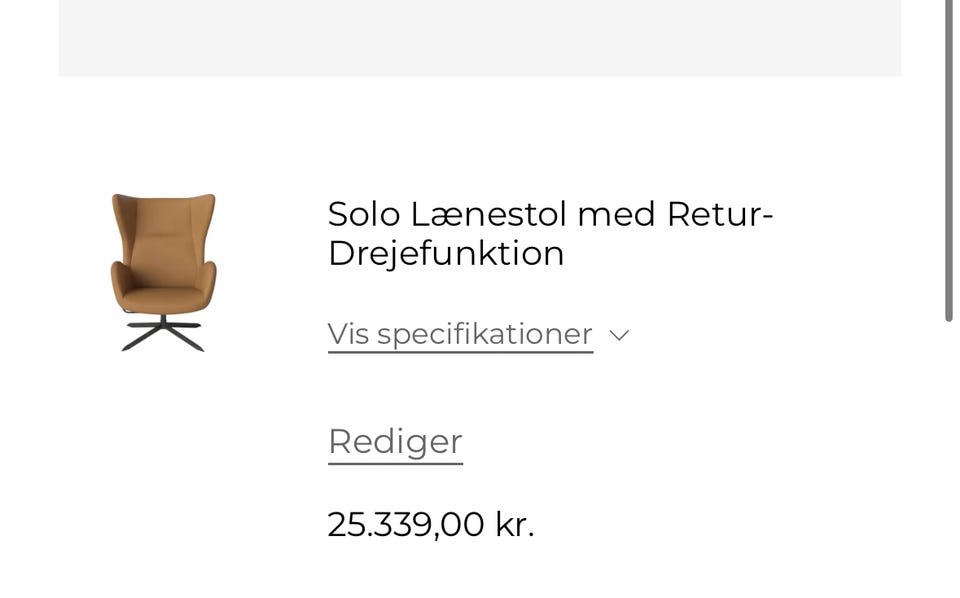Click the underlined Rediger text
This screenshot has height=598, width=960.
[x=395, y=441]
